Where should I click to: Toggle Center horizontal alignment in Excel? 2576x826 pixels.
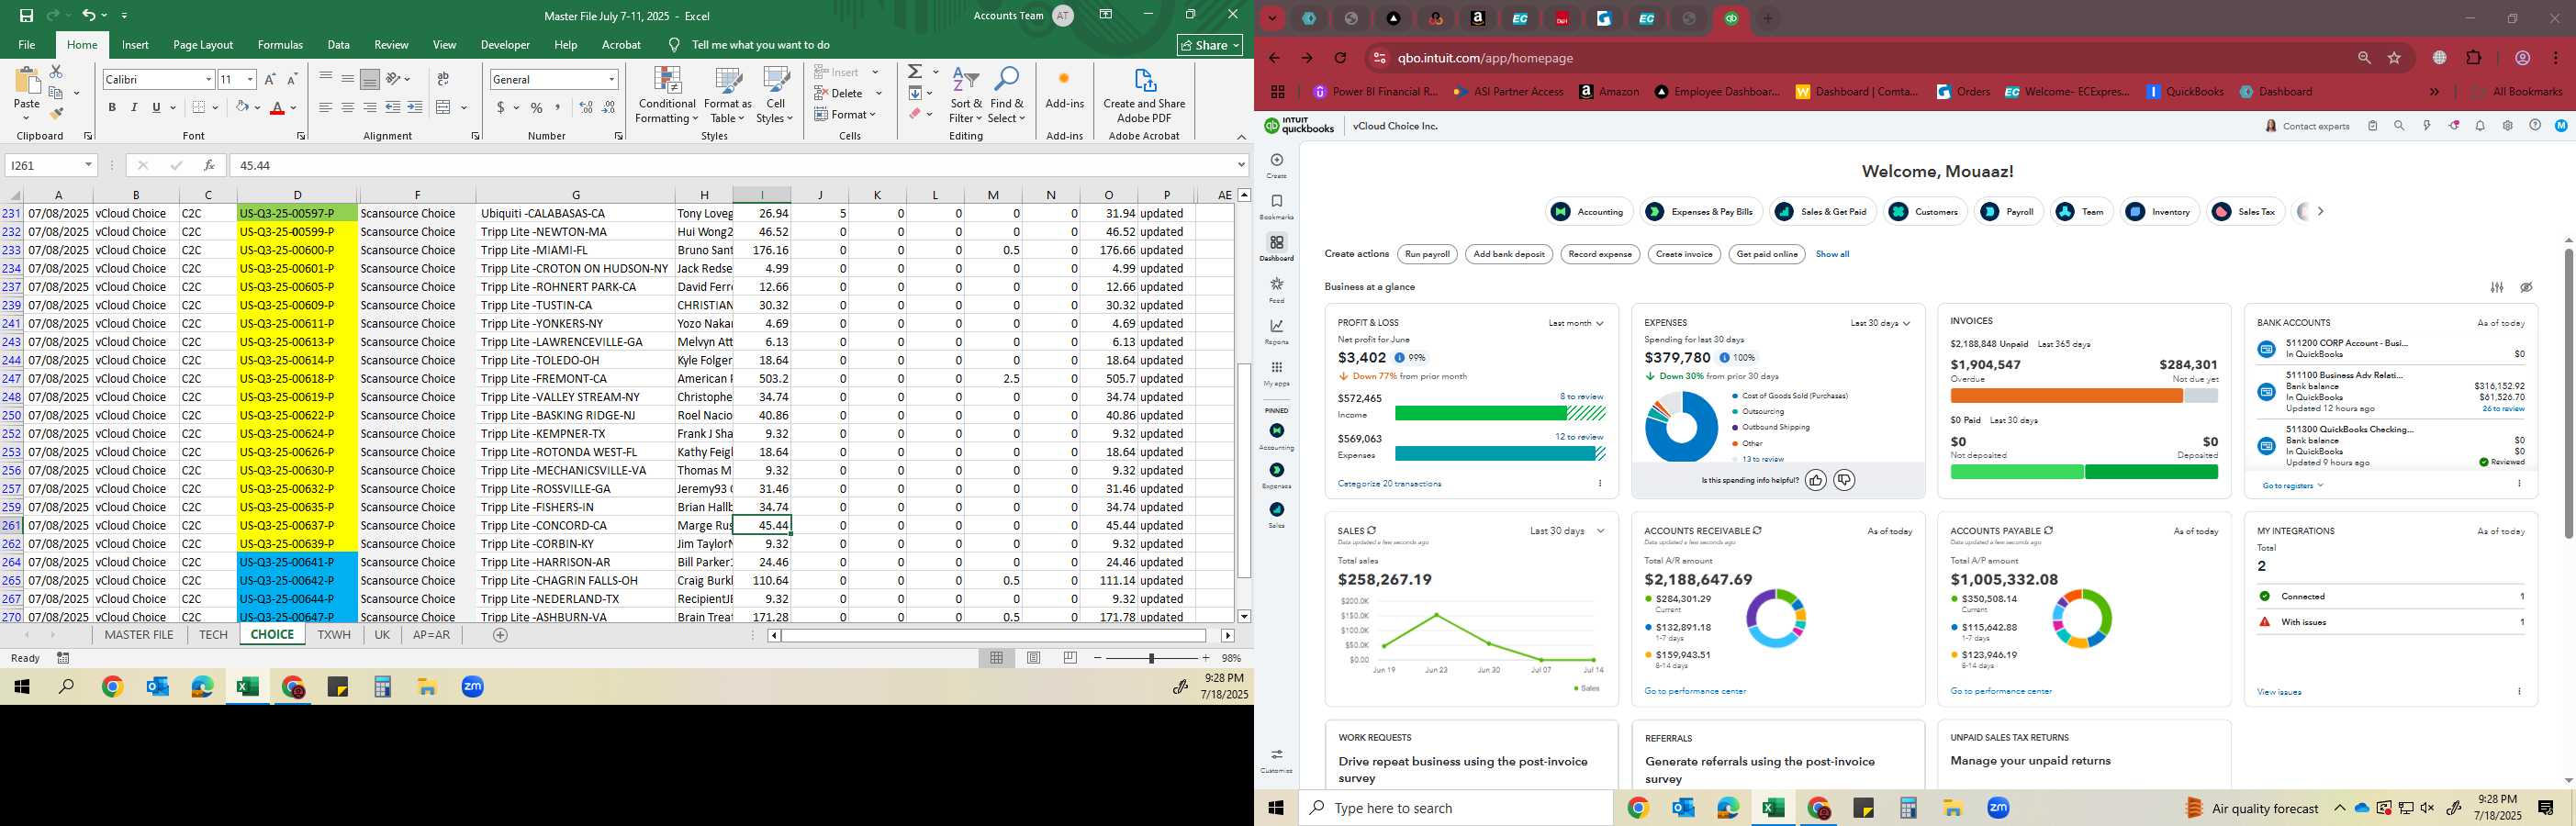(347, 107)
